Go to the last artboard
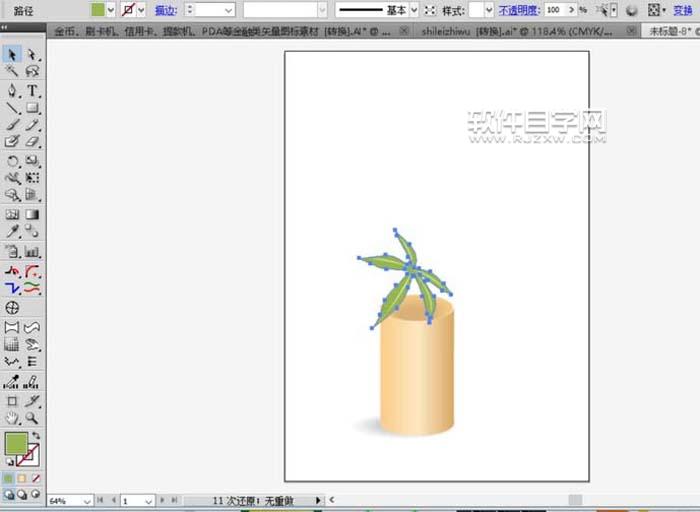This screenshot has height=512, width=700. [x=175, y=500]
